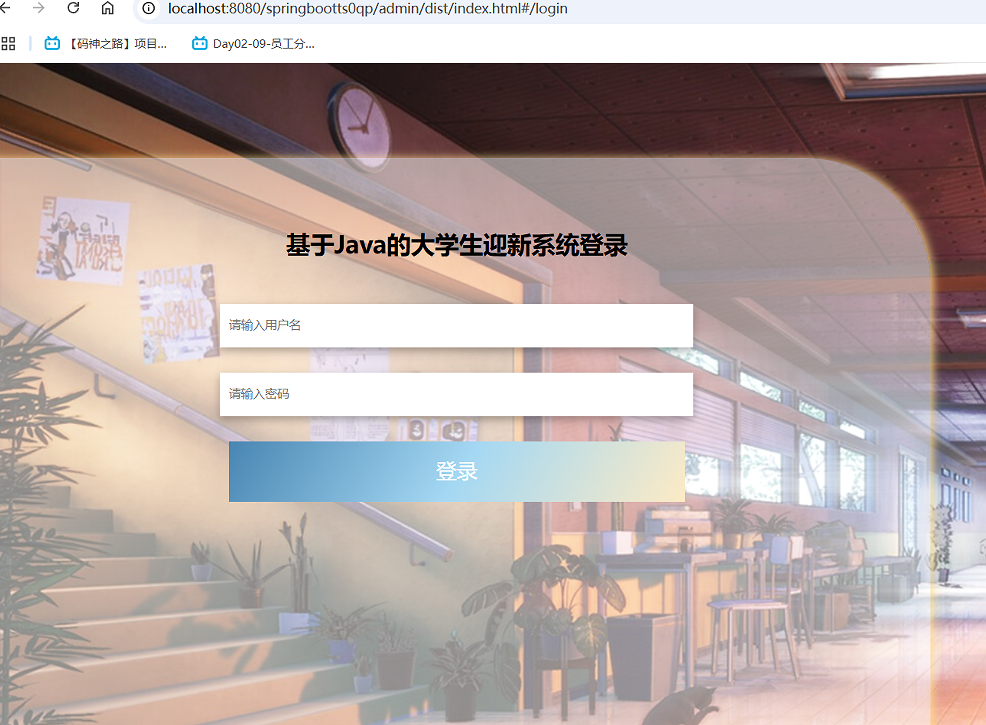The width and height of the screenshot is (986, 725).
Task: Open the apps grid in bookmarks bar
Action: pyautogui.click(x=8, y=43)
